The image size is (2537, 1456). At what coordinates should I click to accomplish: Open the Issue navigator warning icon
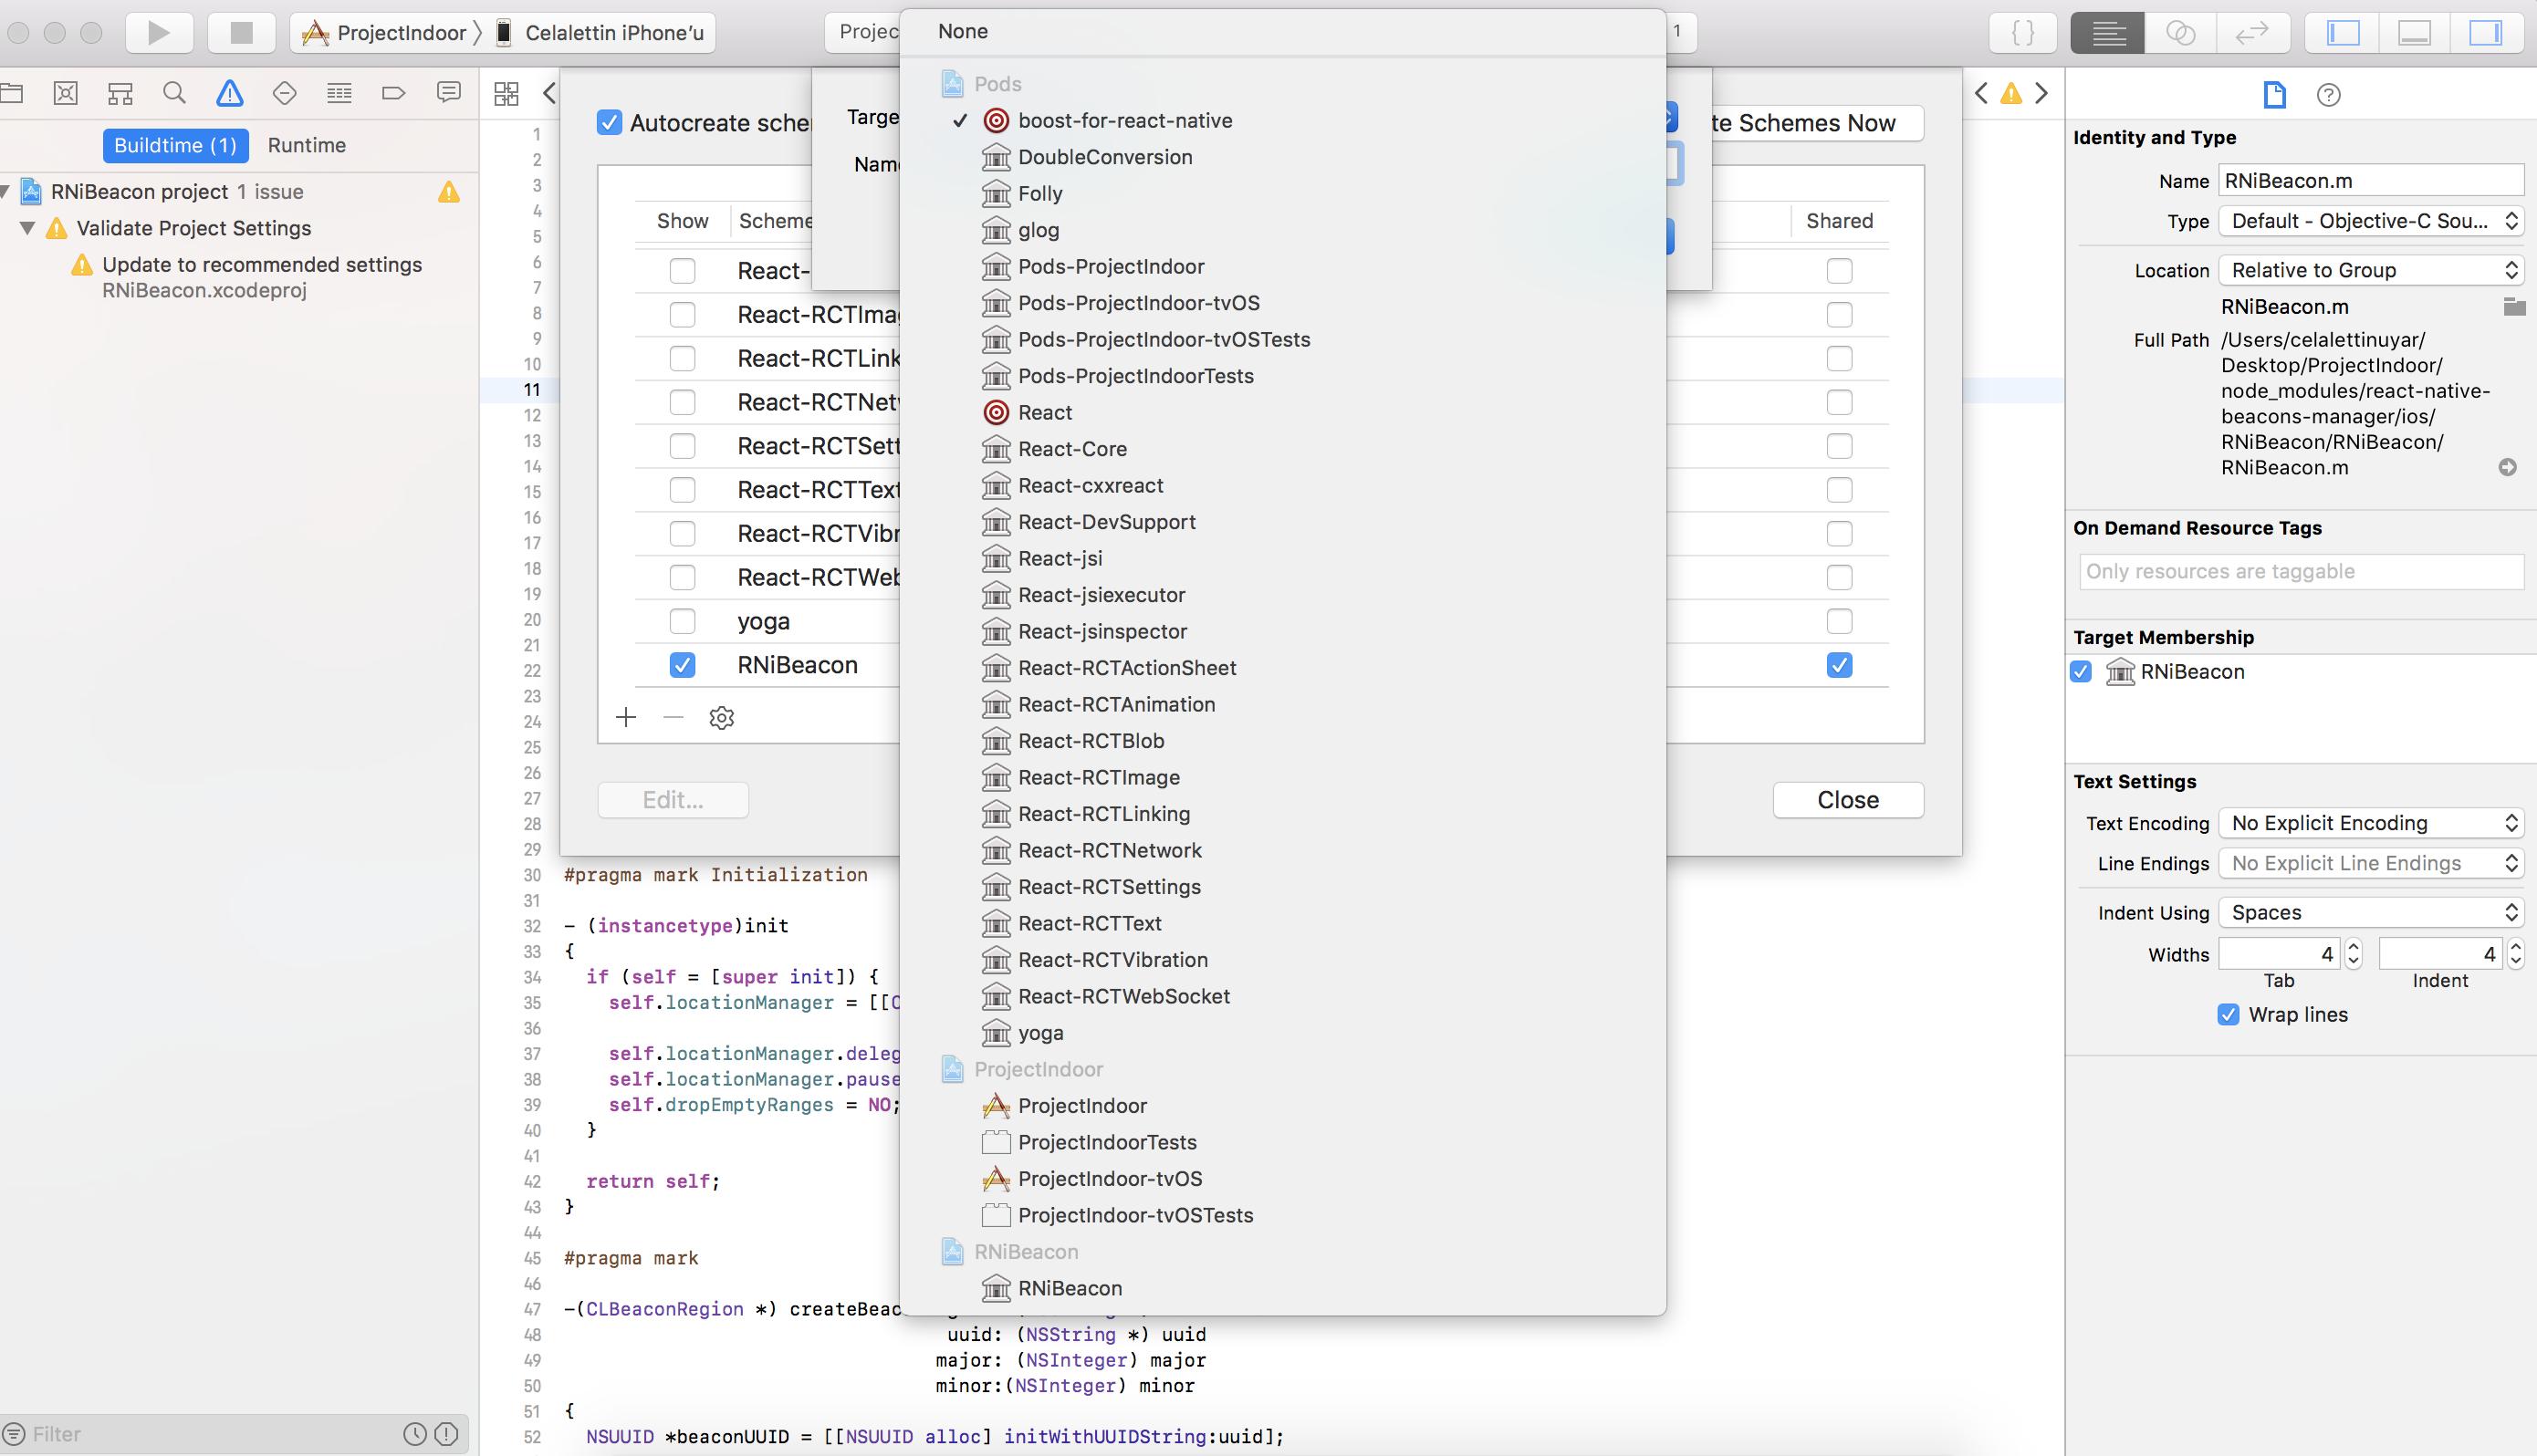coord(229,94)
